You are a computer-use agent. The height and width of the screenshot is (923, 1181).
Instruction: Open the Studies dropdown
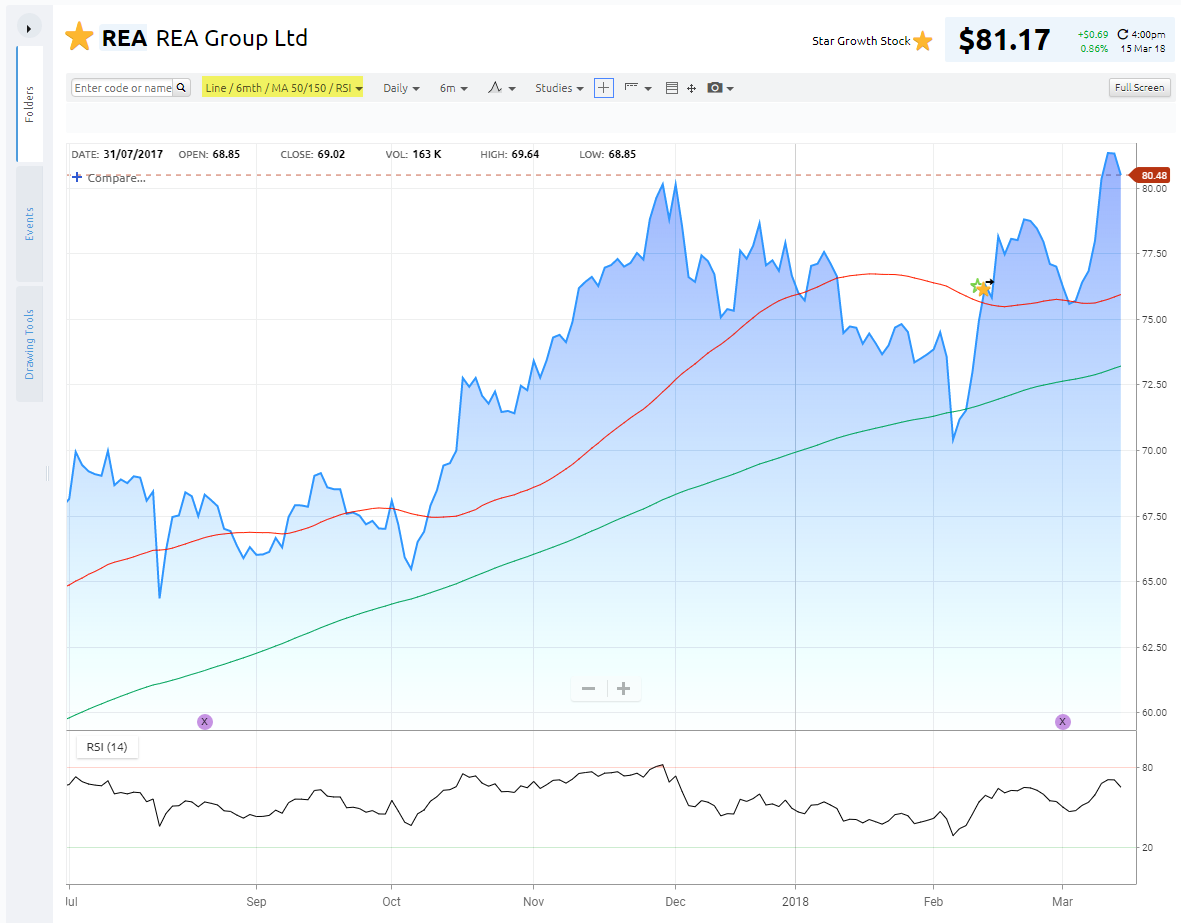click(x=559, y=88)
